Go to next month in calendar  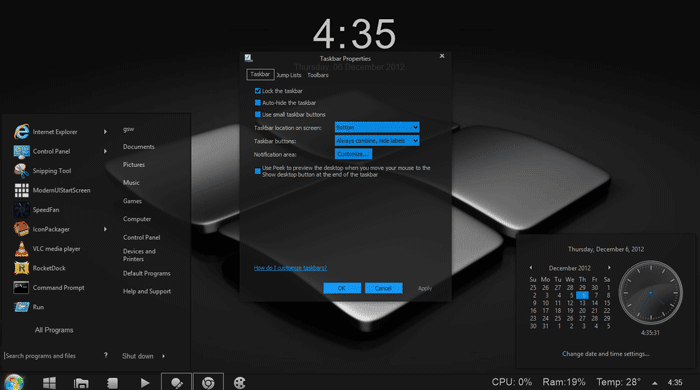(x=609, y=268)
